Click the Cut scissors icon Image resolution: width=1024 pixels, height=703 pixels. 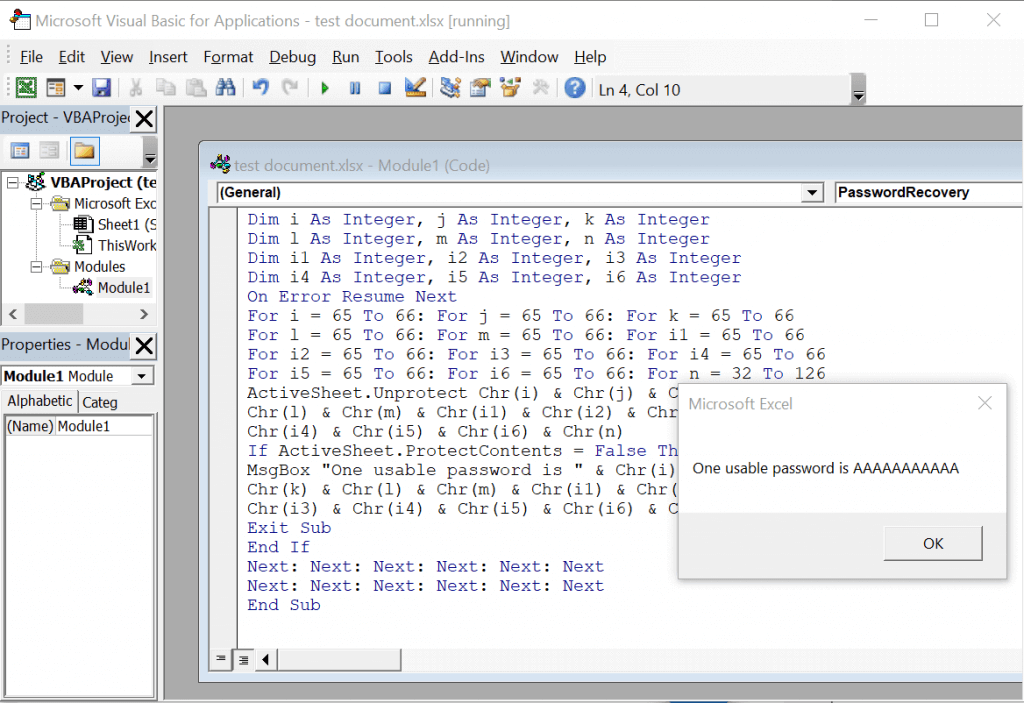[136, 88]
